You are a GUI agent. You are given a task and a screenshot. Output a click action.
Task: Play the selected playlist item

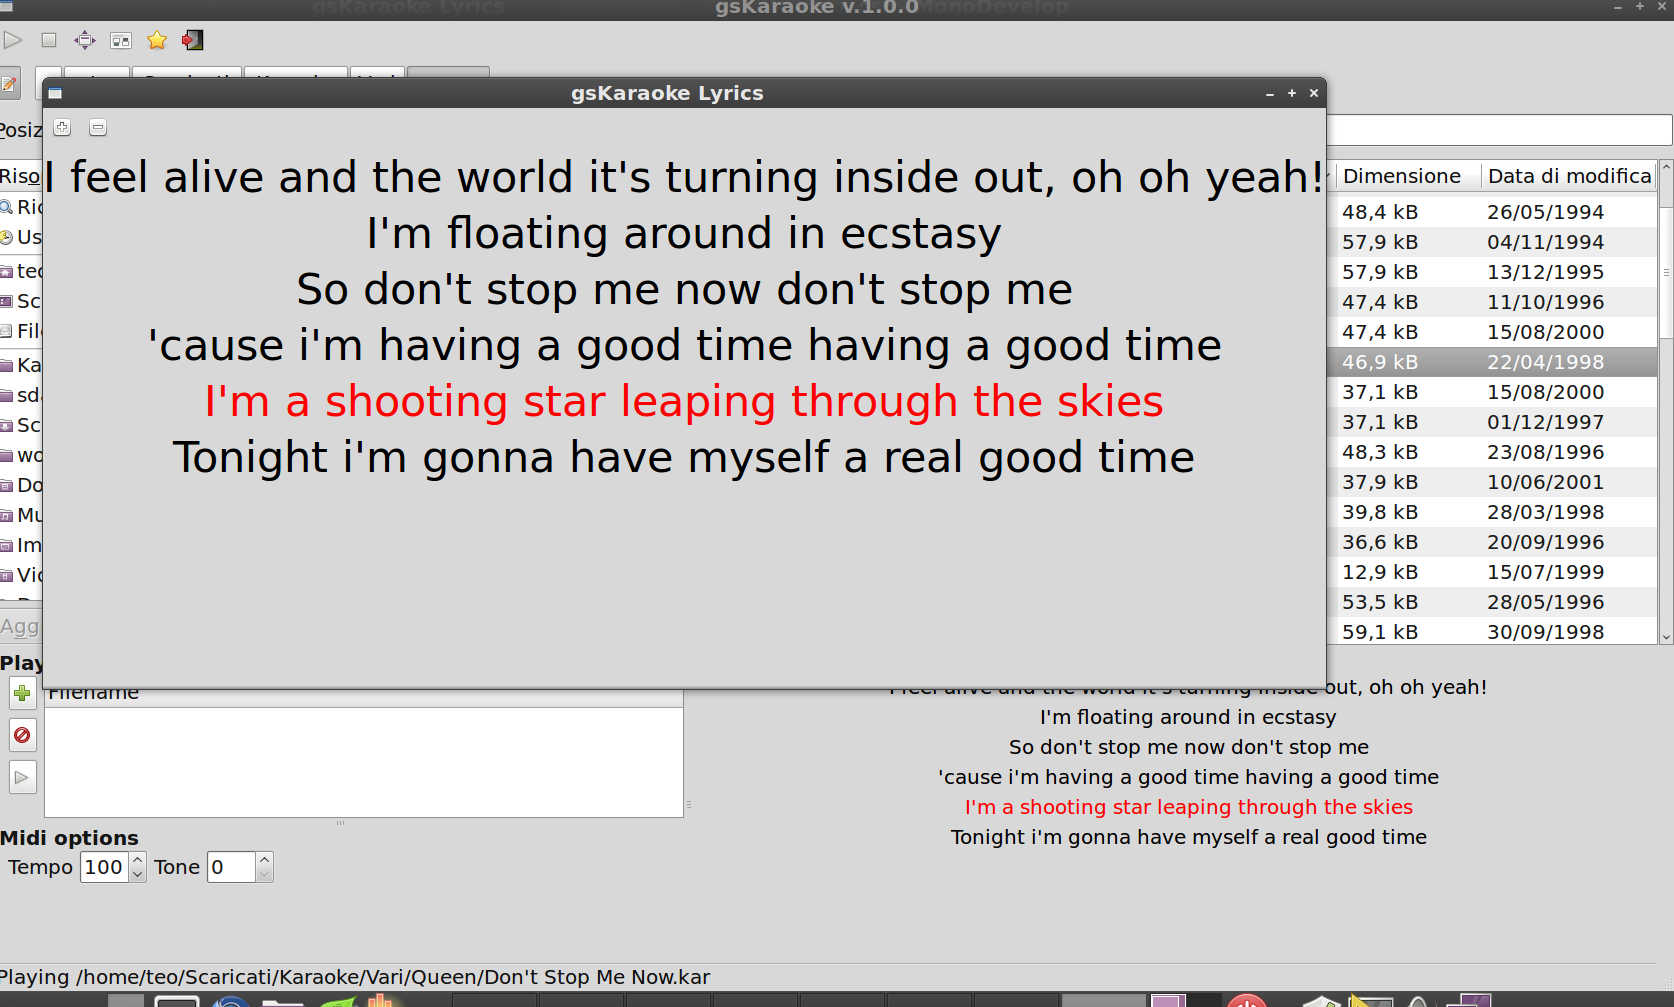coord(22,777)
